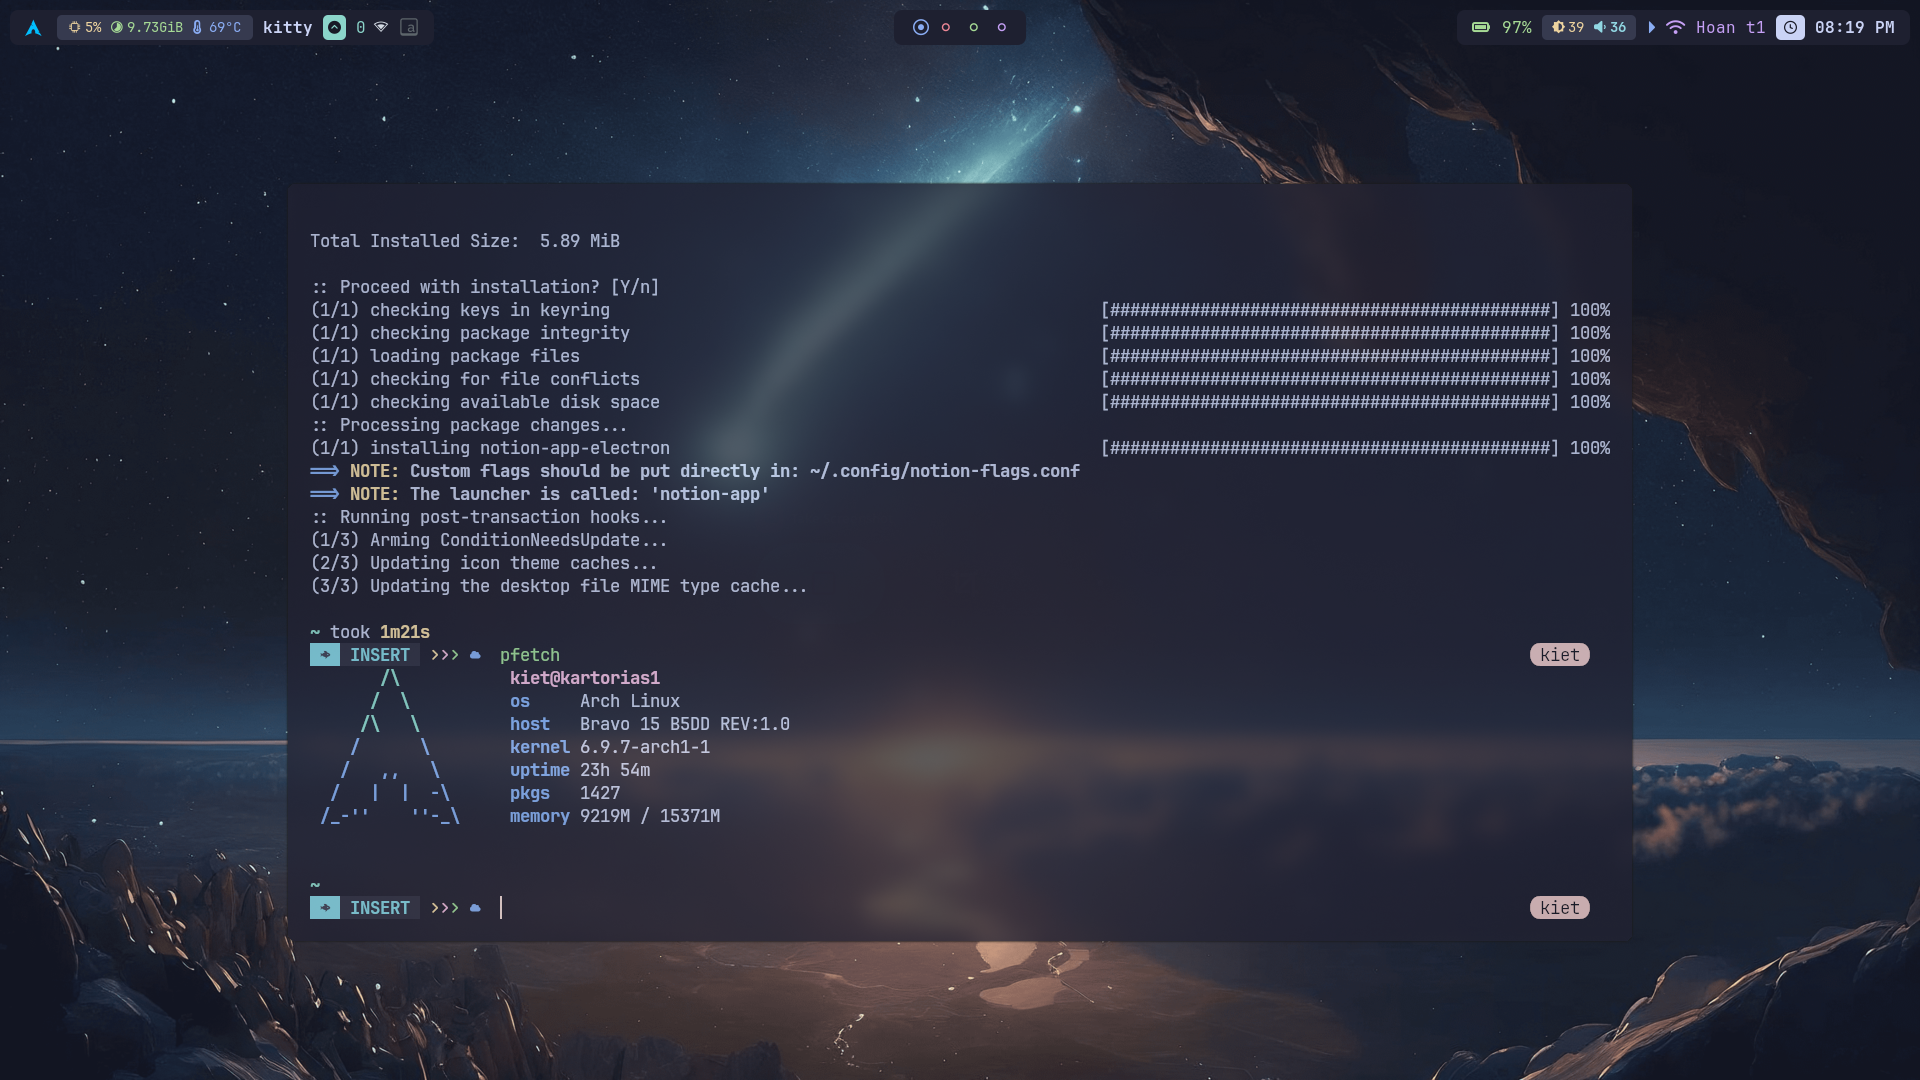This screenshot has height=1080, width=1920.
Task: Click the keyboard layout 'a' icon
Action: point(409,28)
